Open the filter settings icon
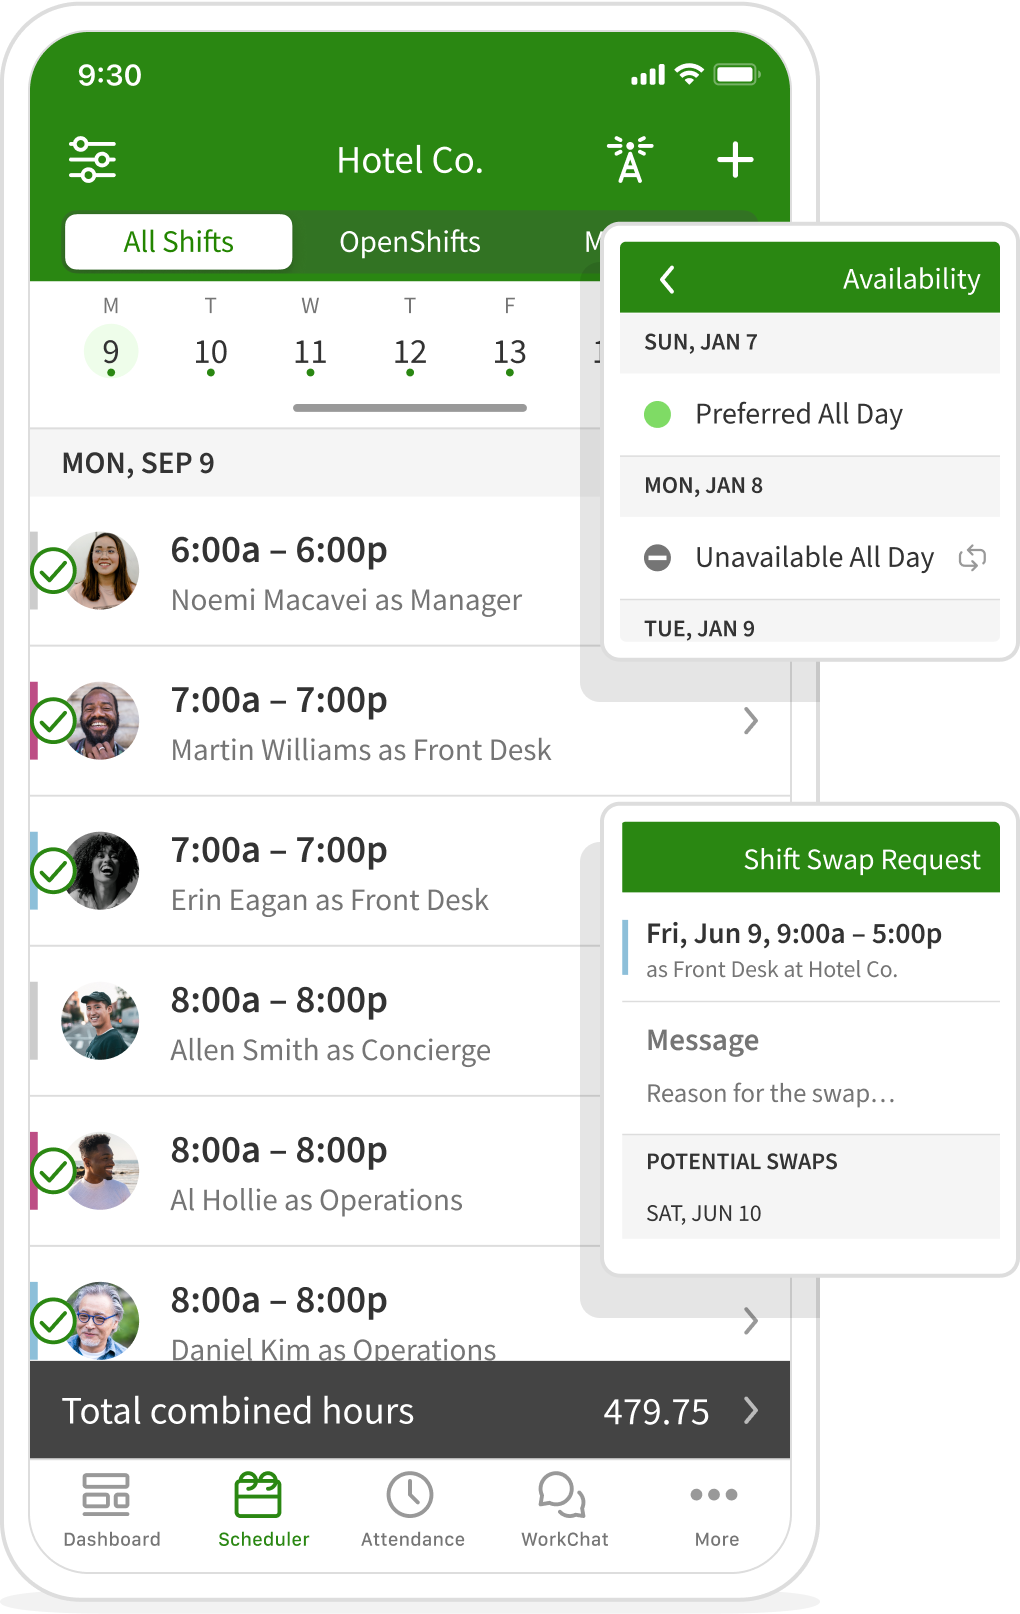 pyautogui.click(x=92, y=160)
